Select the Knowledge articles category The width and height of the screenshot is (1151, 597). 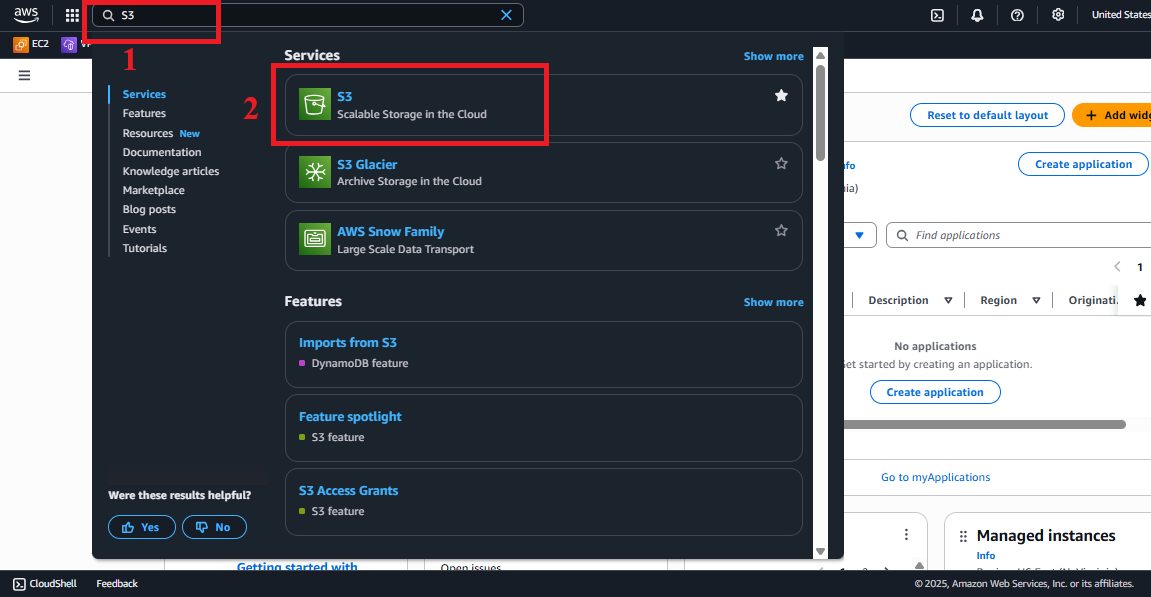tap(170, 171)
